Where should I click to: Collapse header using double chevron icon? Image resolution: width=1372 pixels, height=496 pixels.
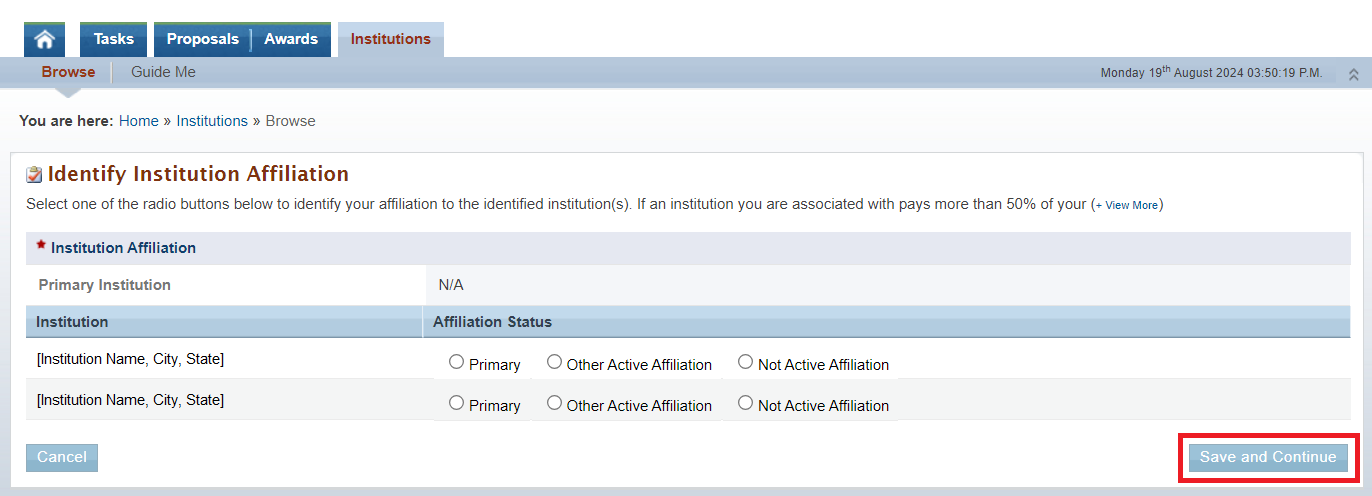[x=1354, y=74]
